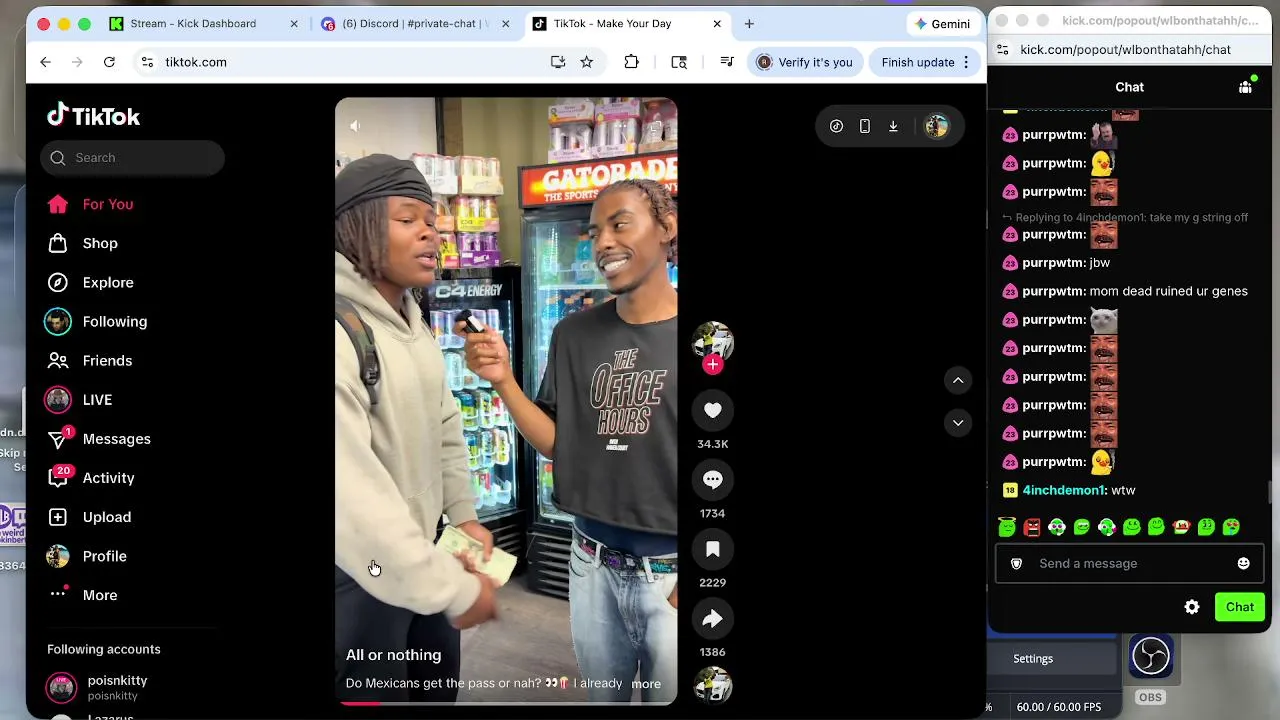This screenshot has width=1280, height=720.
Task: Close the TikTok browser tab
Action: pyautogui.click(x=717, y=23)
